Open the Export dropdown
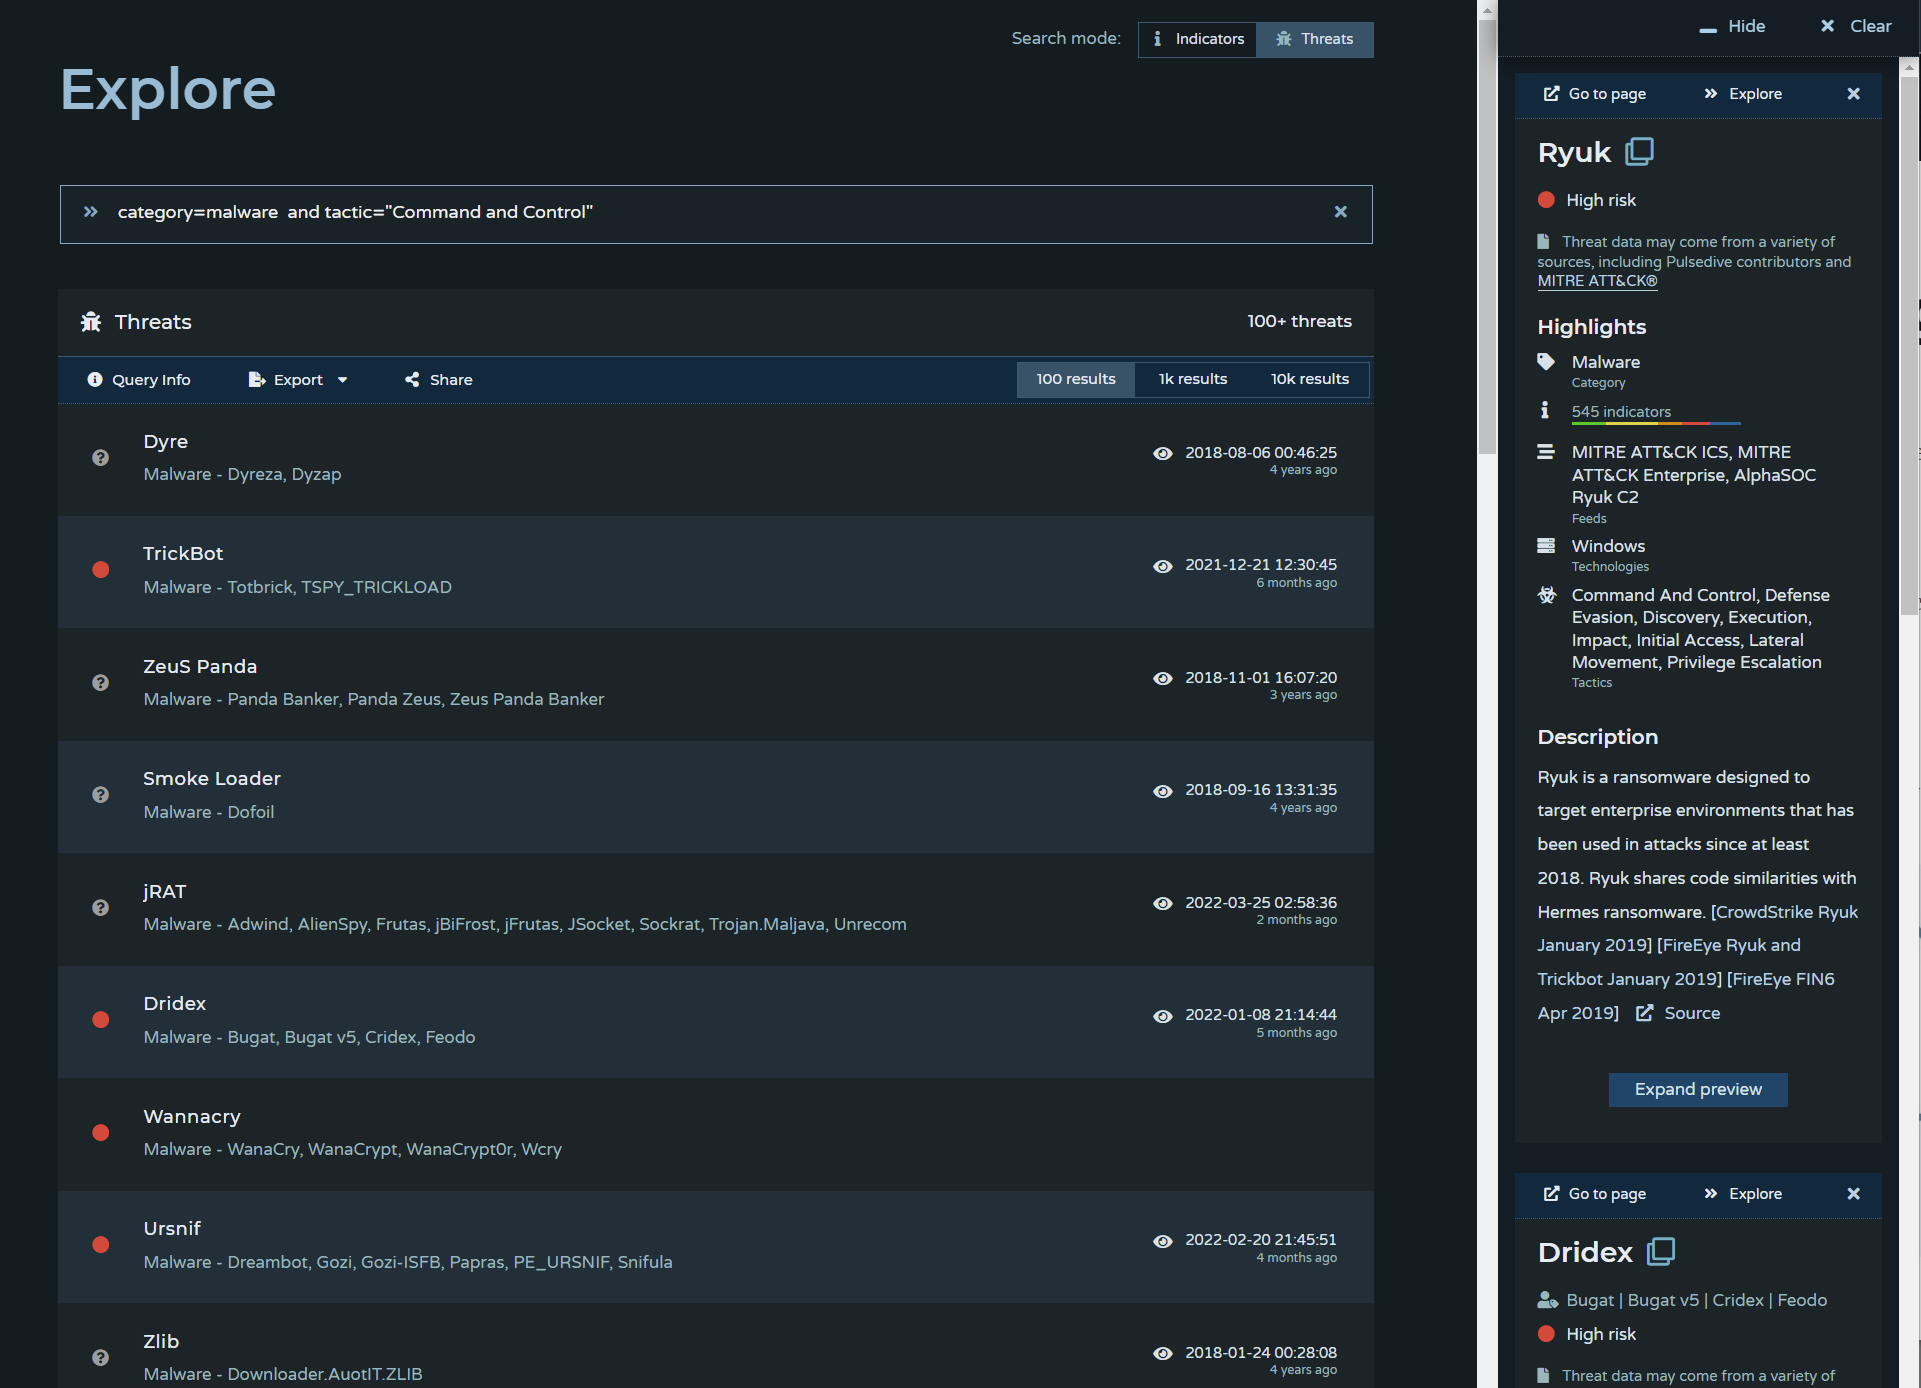1921x1388 pixels. tap(298, 380)
